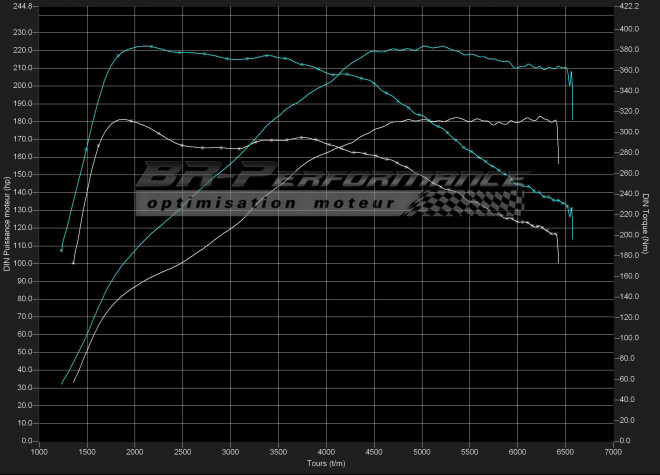Click the 300.0 label on right torque axis
The height and width of the screenshot is (475, 660).
tap(627, 132)
